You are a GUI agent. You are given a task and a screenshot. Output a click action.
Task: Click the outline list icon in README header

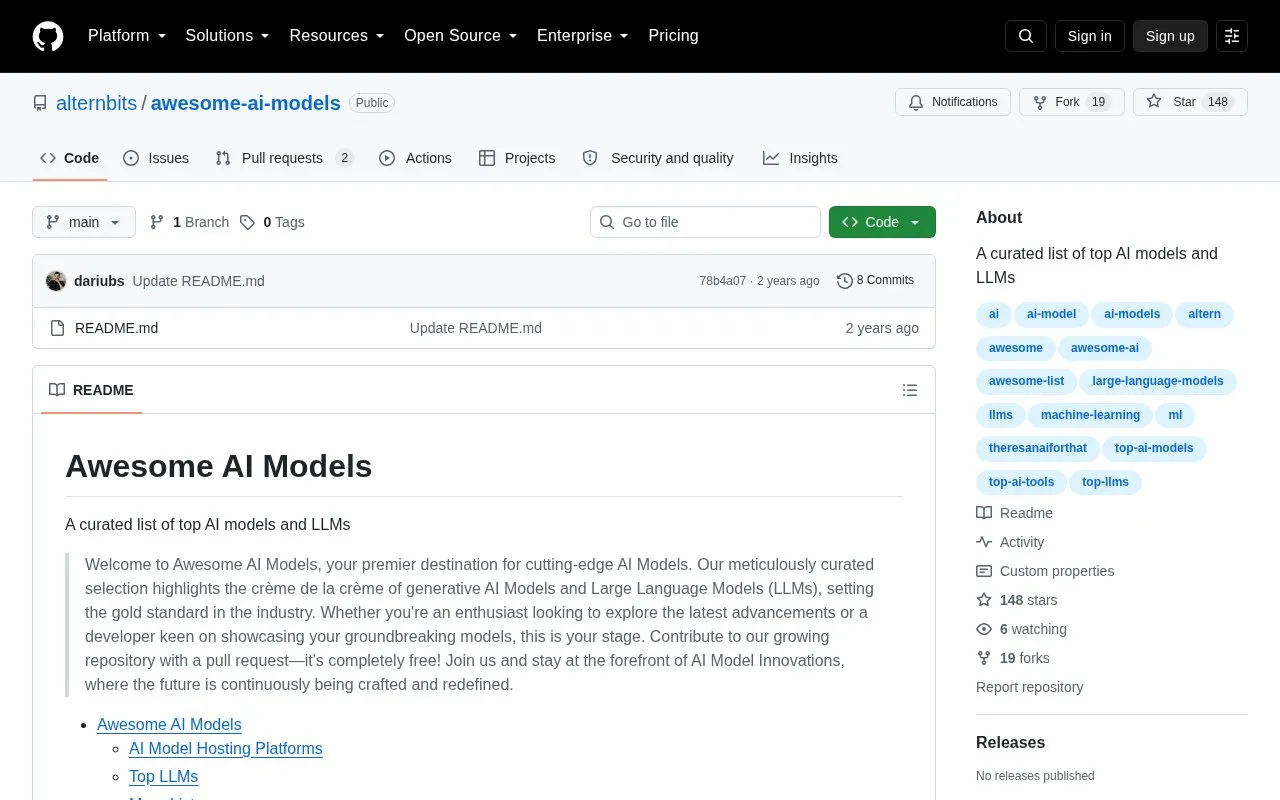pyautogui.click(x=910, y=390)
